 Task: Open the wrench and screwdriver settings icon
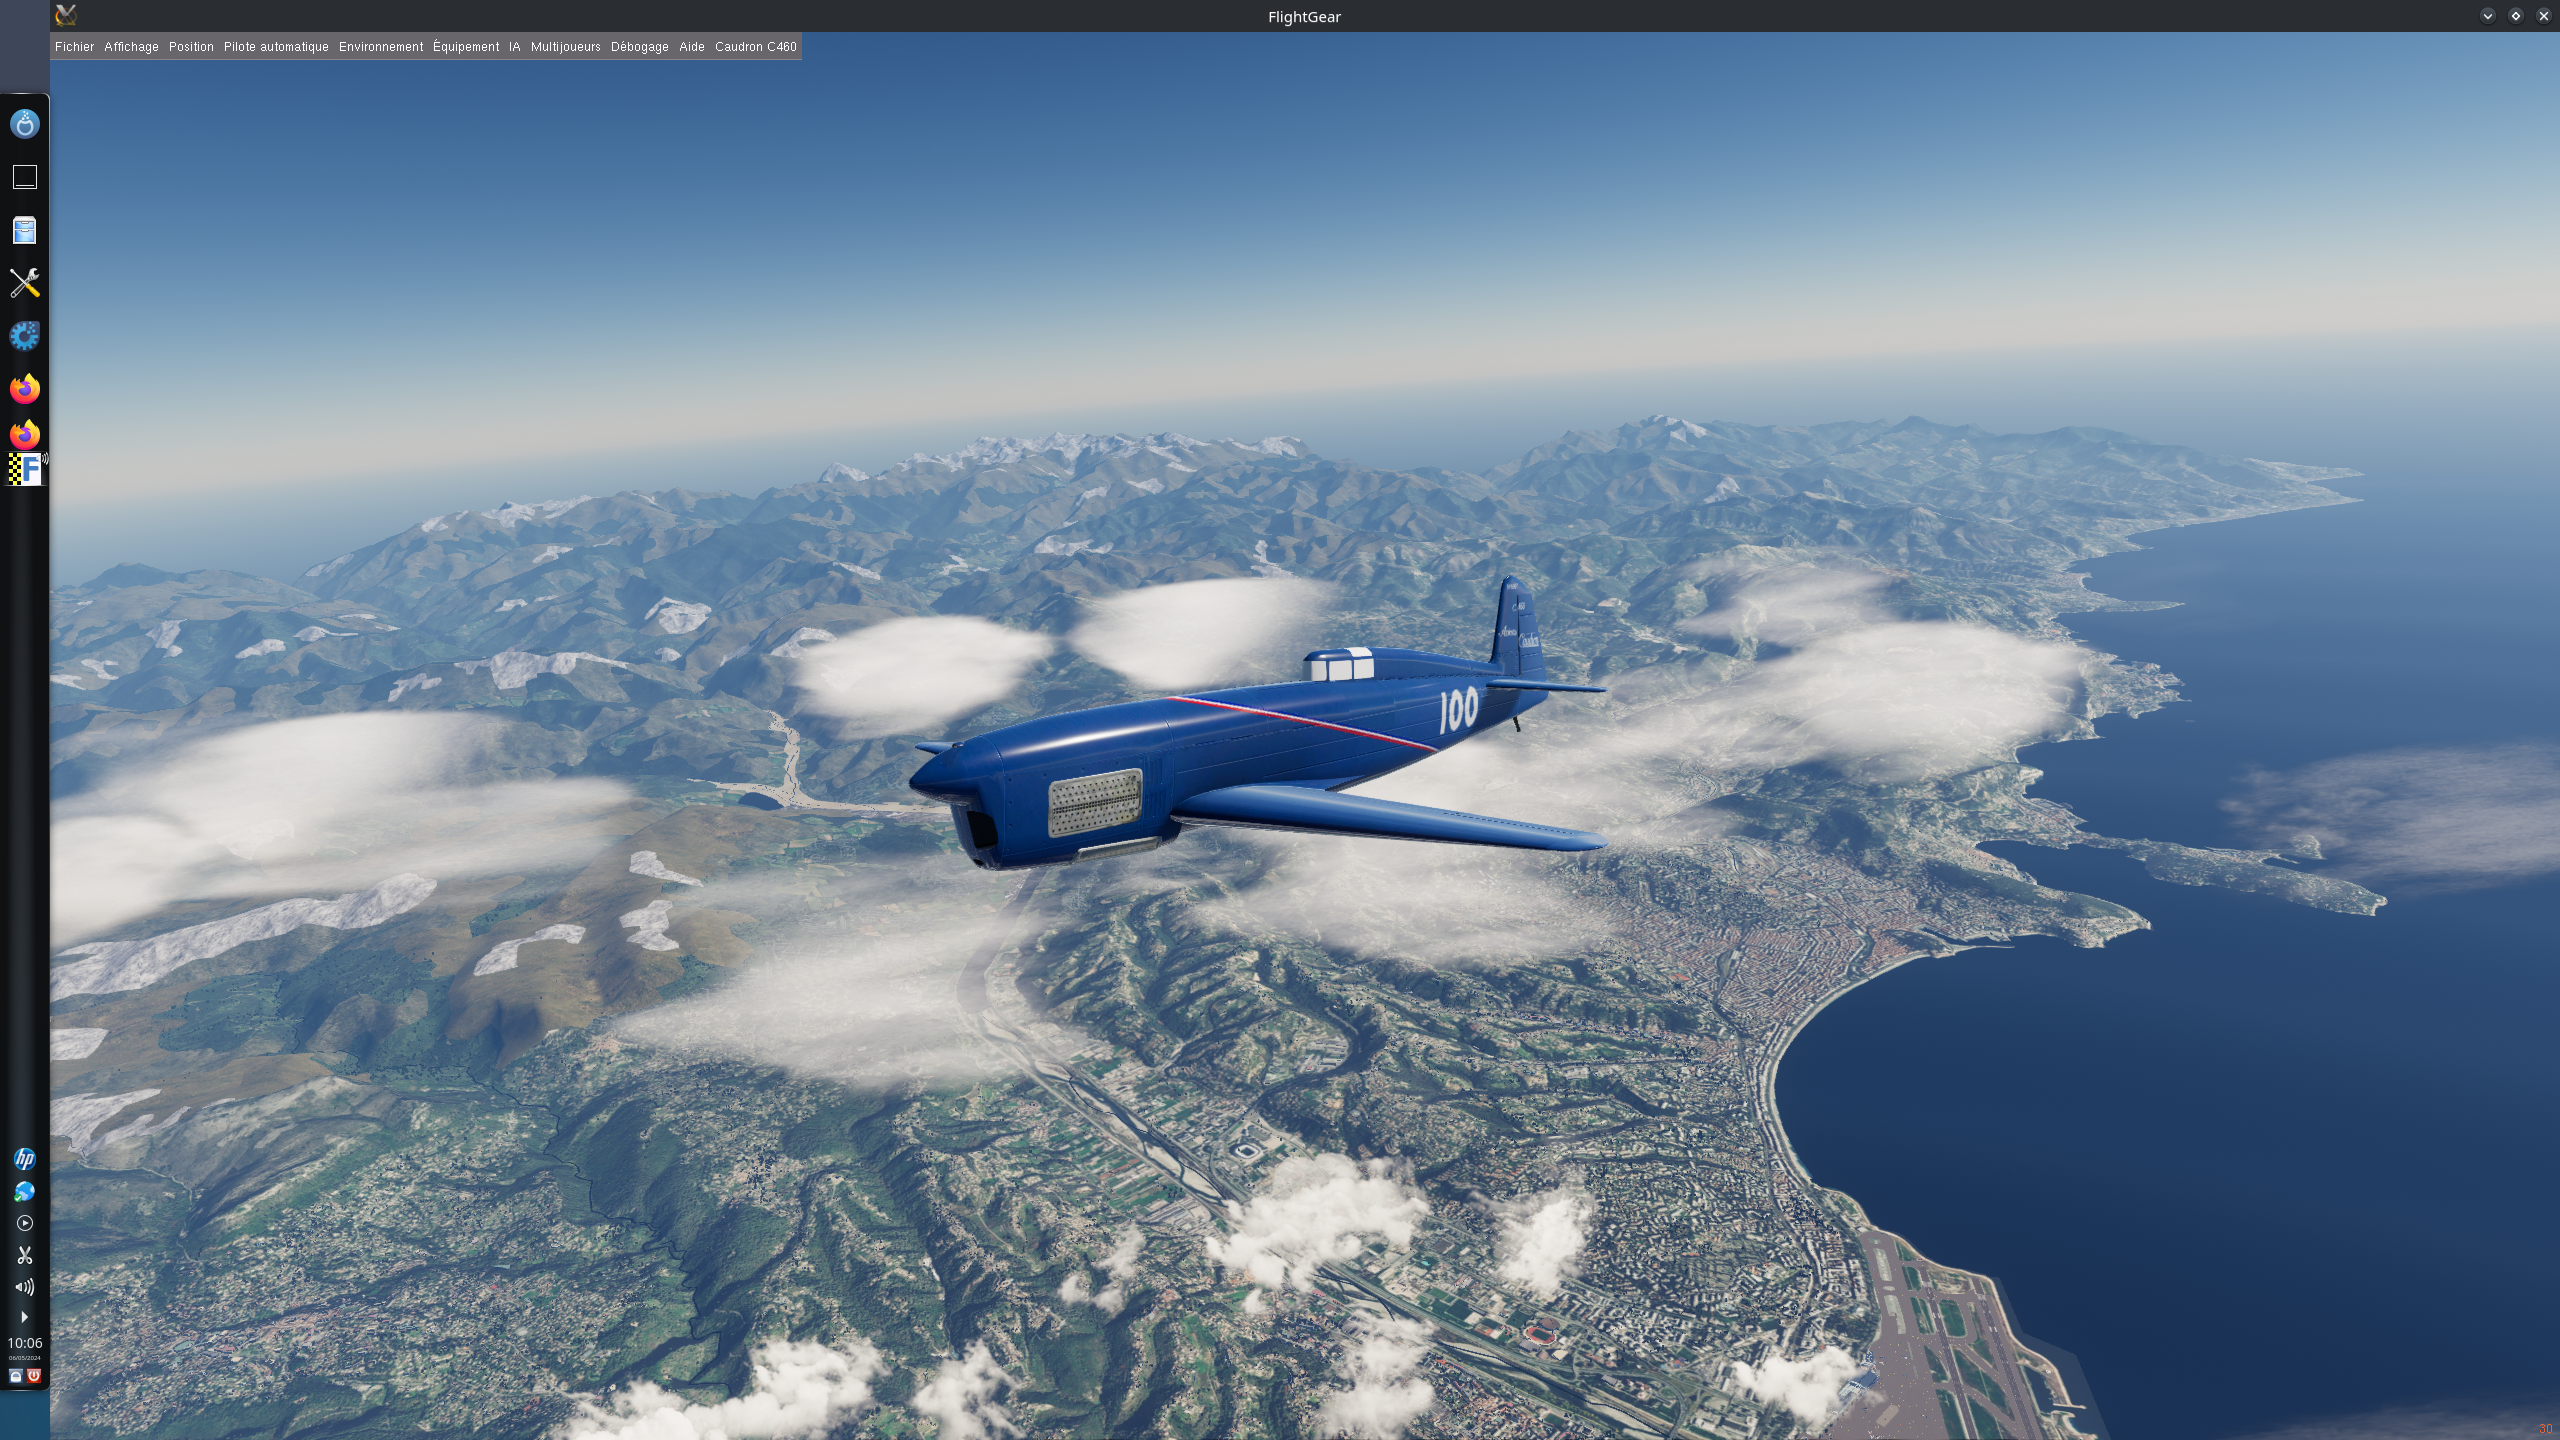25,283
